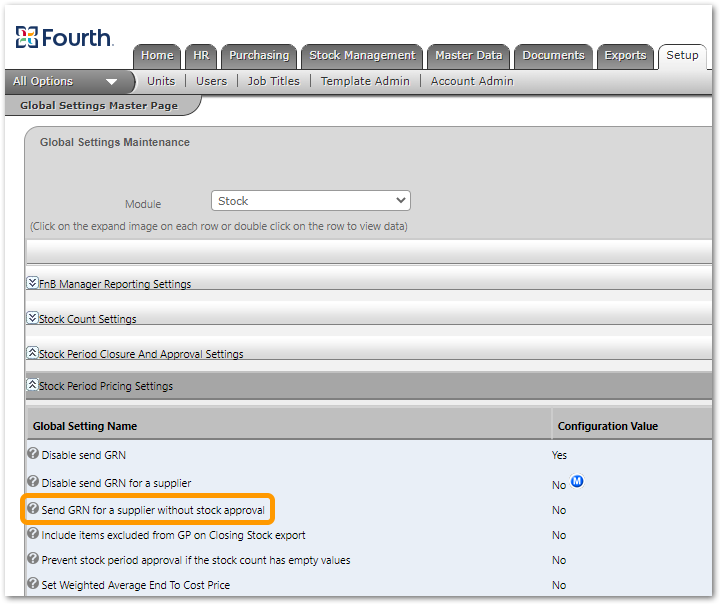
Task: Open the All Options dropdown menu
Action: 65,81
